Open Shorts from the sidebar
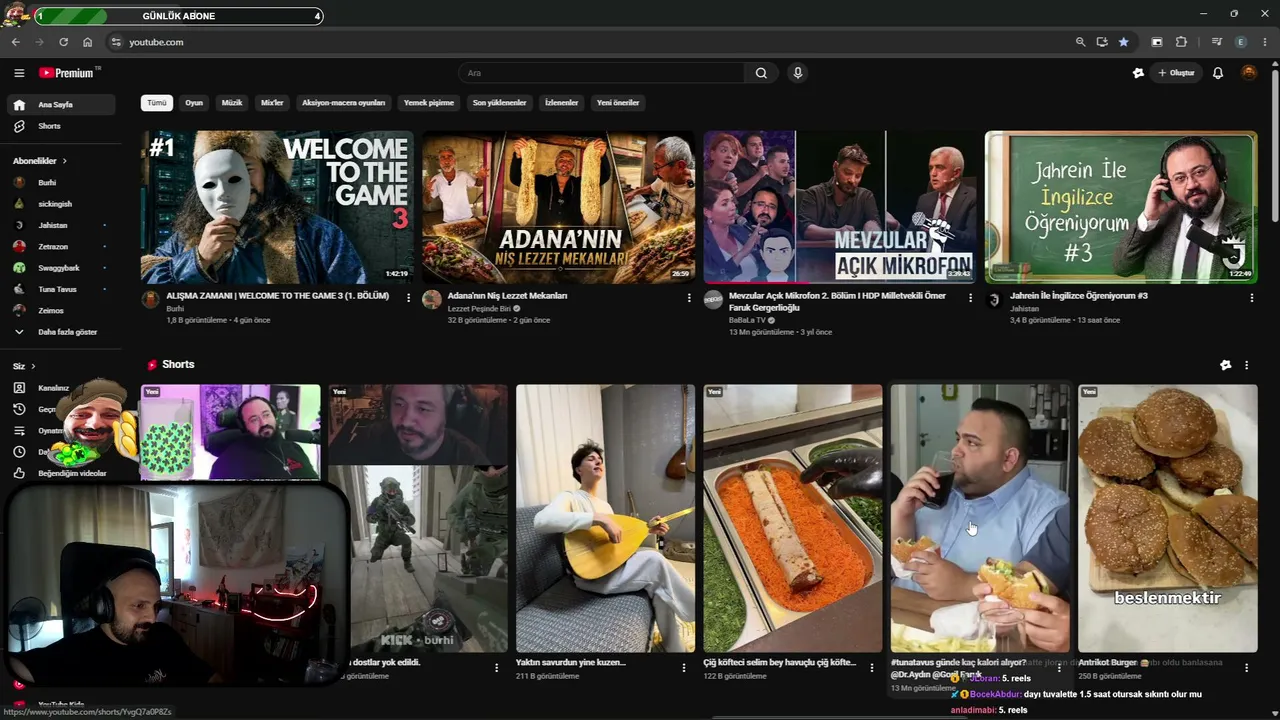 pyautogui.click(x=60, y=126)
